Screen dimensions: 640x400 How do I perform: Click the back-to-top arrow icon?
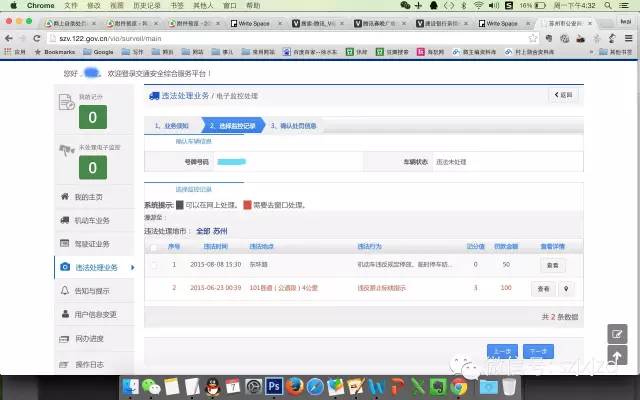click(x=617, y=356)
